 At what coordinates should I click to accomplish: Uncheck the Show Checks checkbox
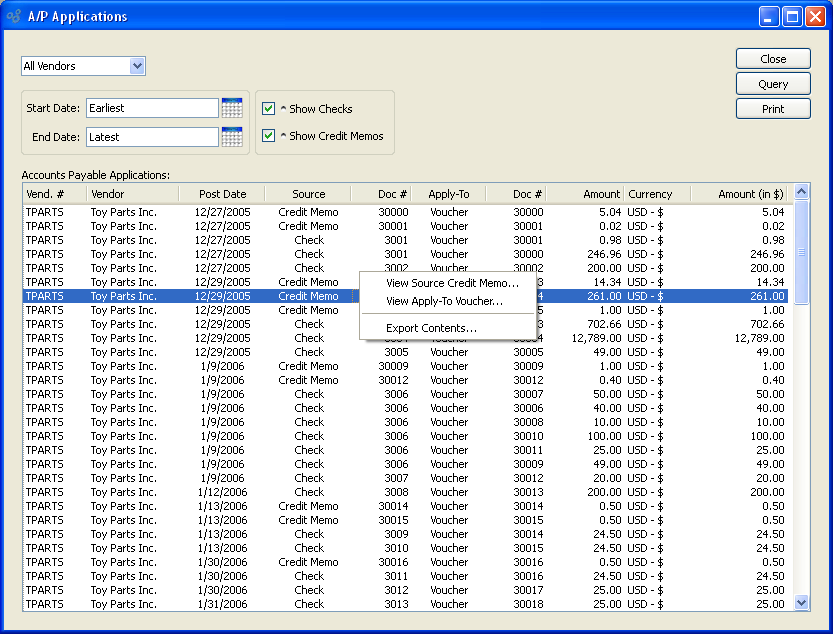point(268,109)
